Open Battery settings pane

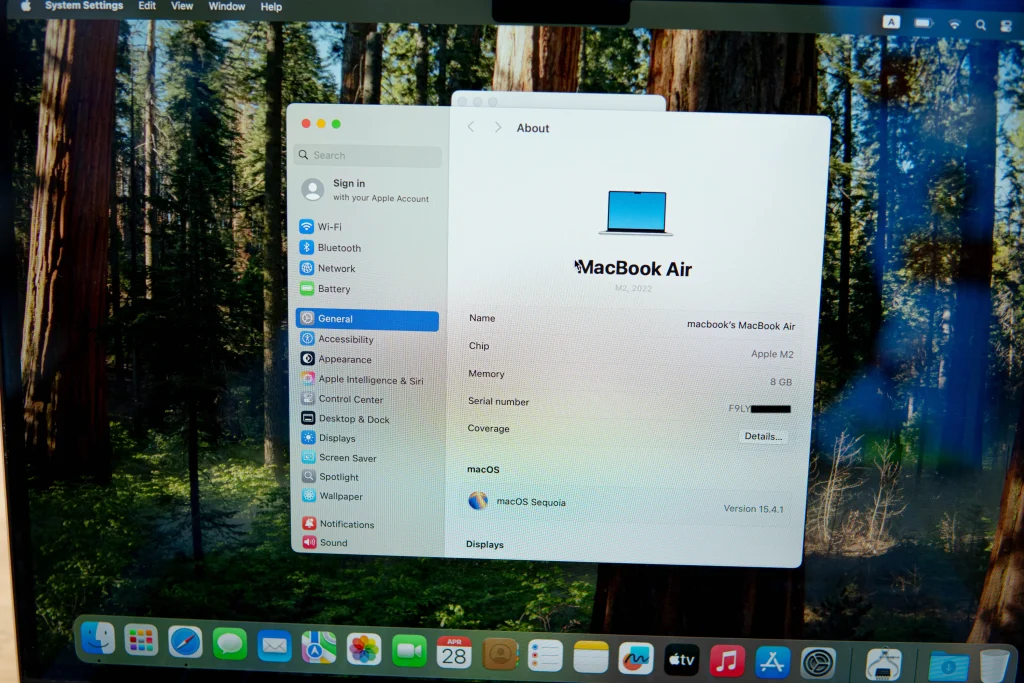[333, 289]
